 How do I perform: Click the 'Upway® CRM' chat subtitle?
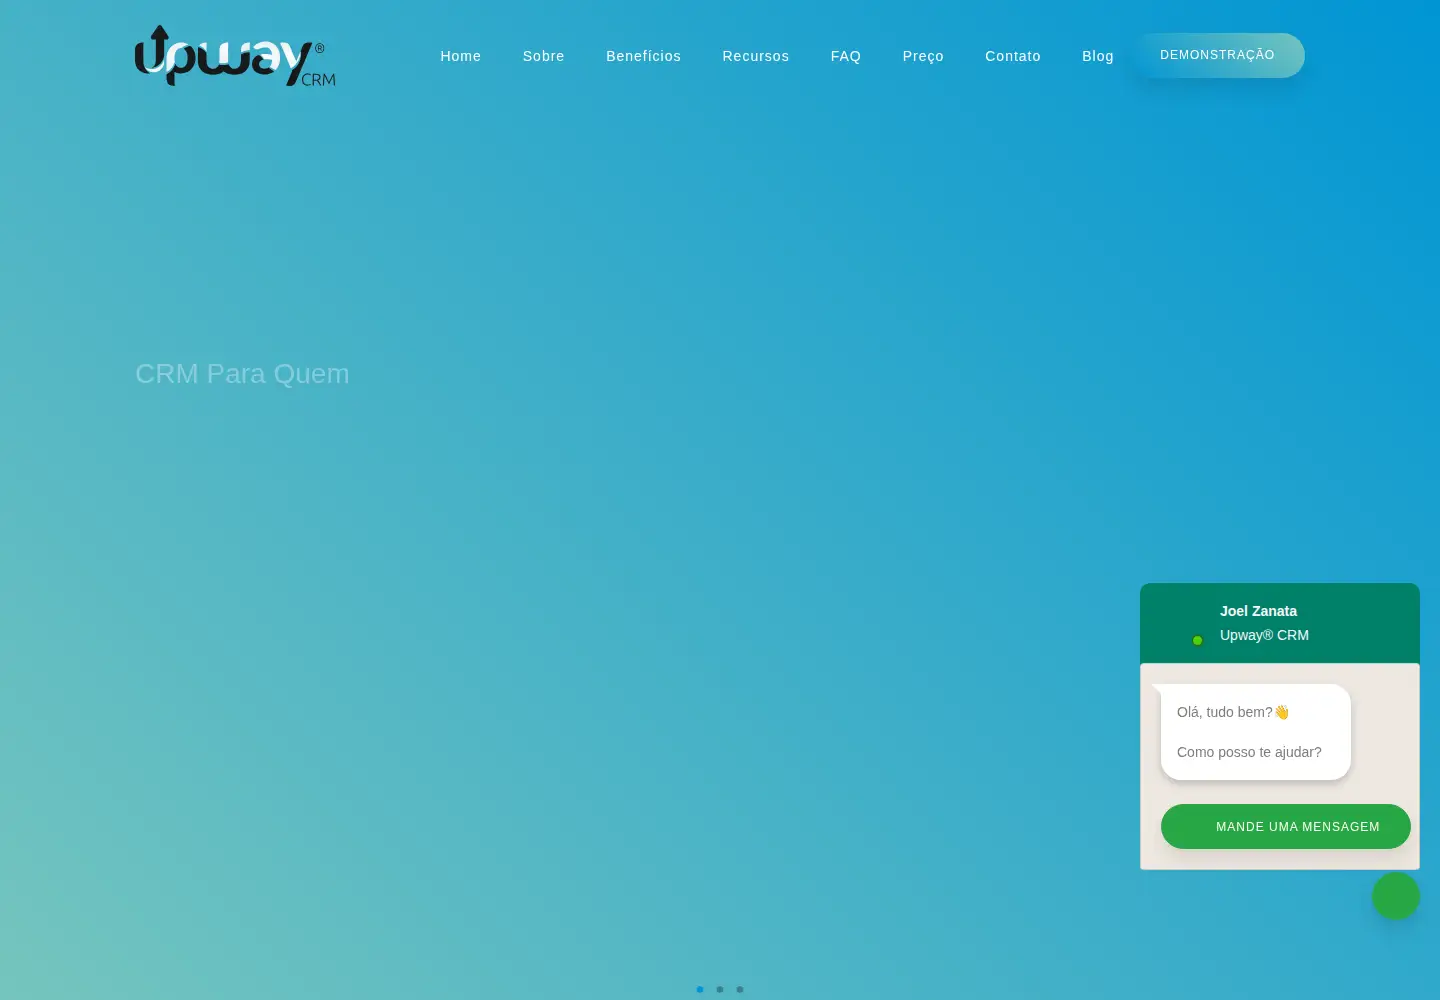[1264, 635]
